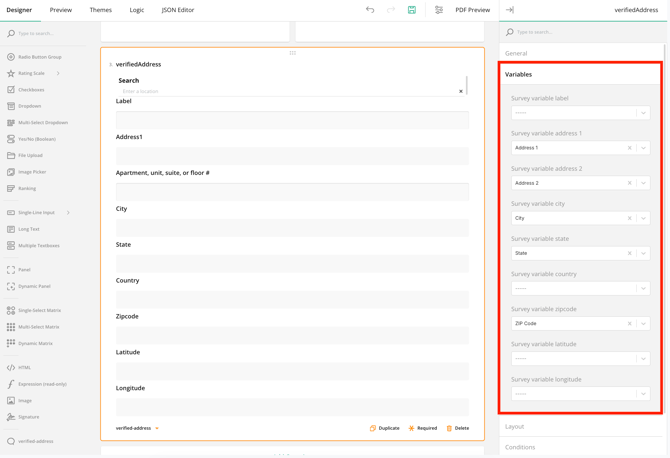
Task: Clear the Address 1 variable selection
Action: [x=629, y=148]
